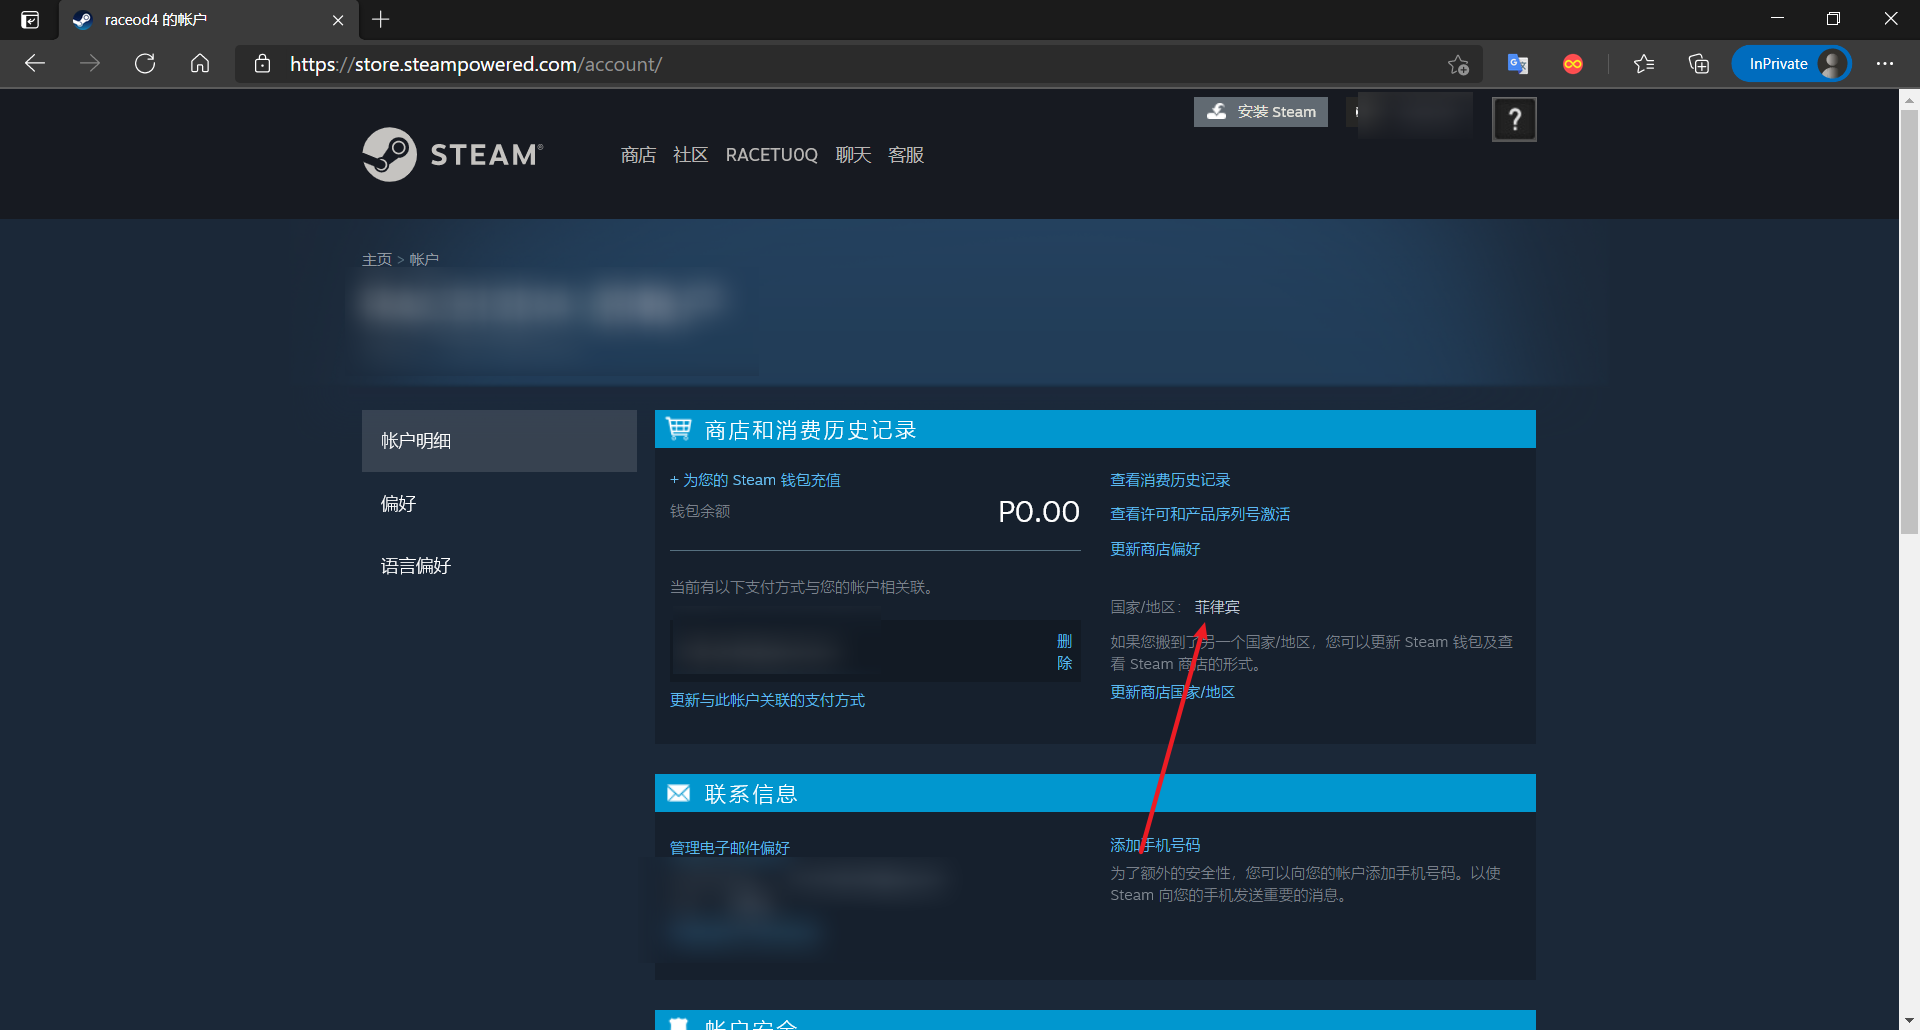Click the address bar URL field

point(860,64)
